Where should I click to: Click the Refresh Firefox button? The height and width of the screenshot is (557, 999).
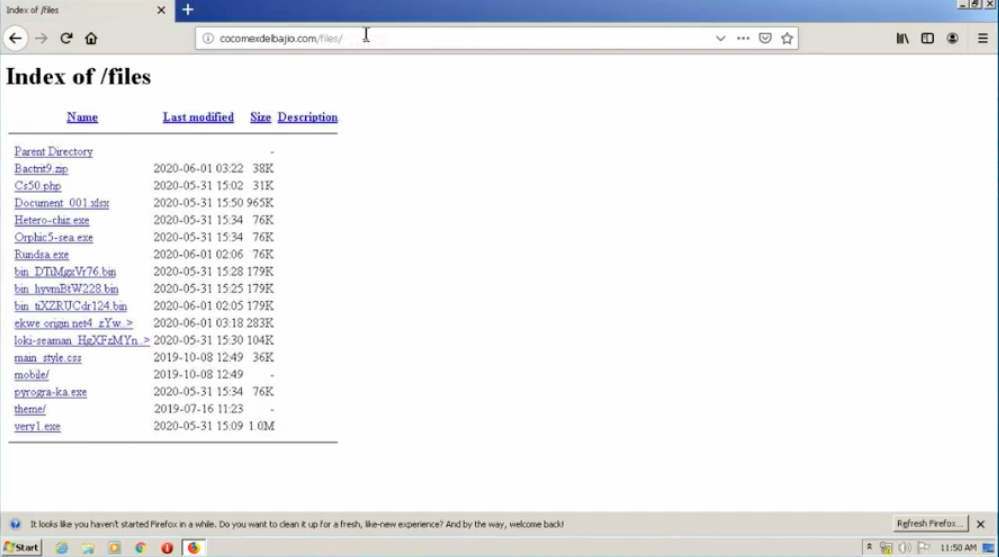pos(930,524)
